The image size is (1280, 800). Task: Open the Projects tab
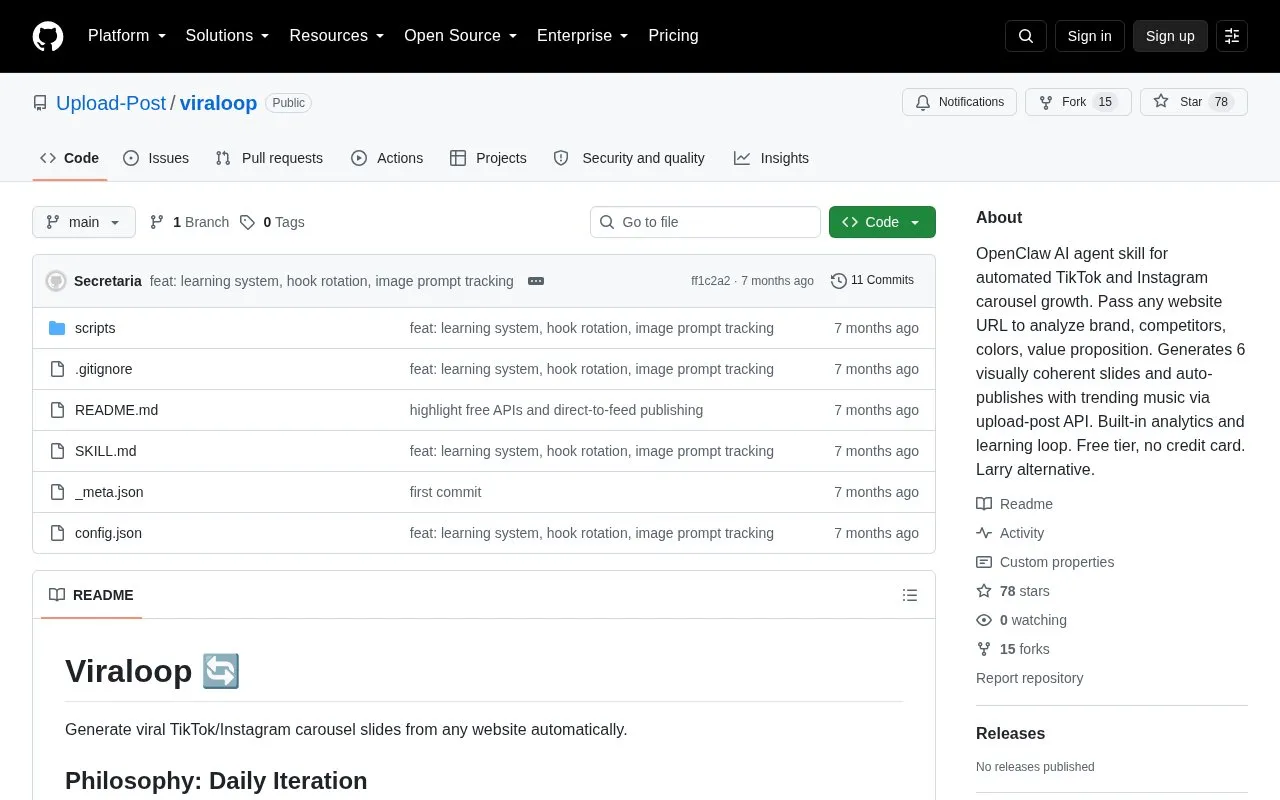point(488,158)
